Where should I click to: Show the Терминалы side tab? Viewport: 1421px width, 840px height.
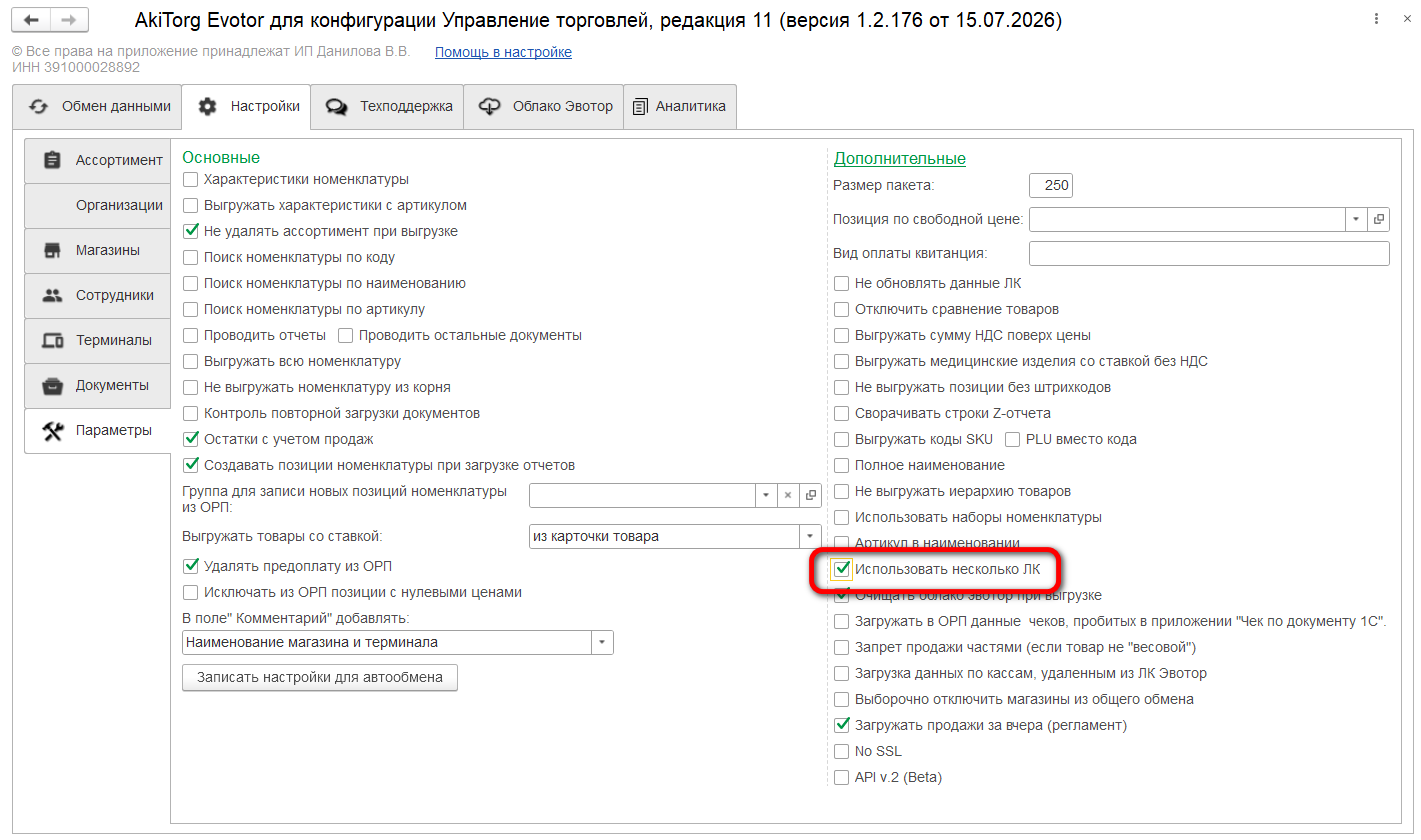[x=97, y=340]
